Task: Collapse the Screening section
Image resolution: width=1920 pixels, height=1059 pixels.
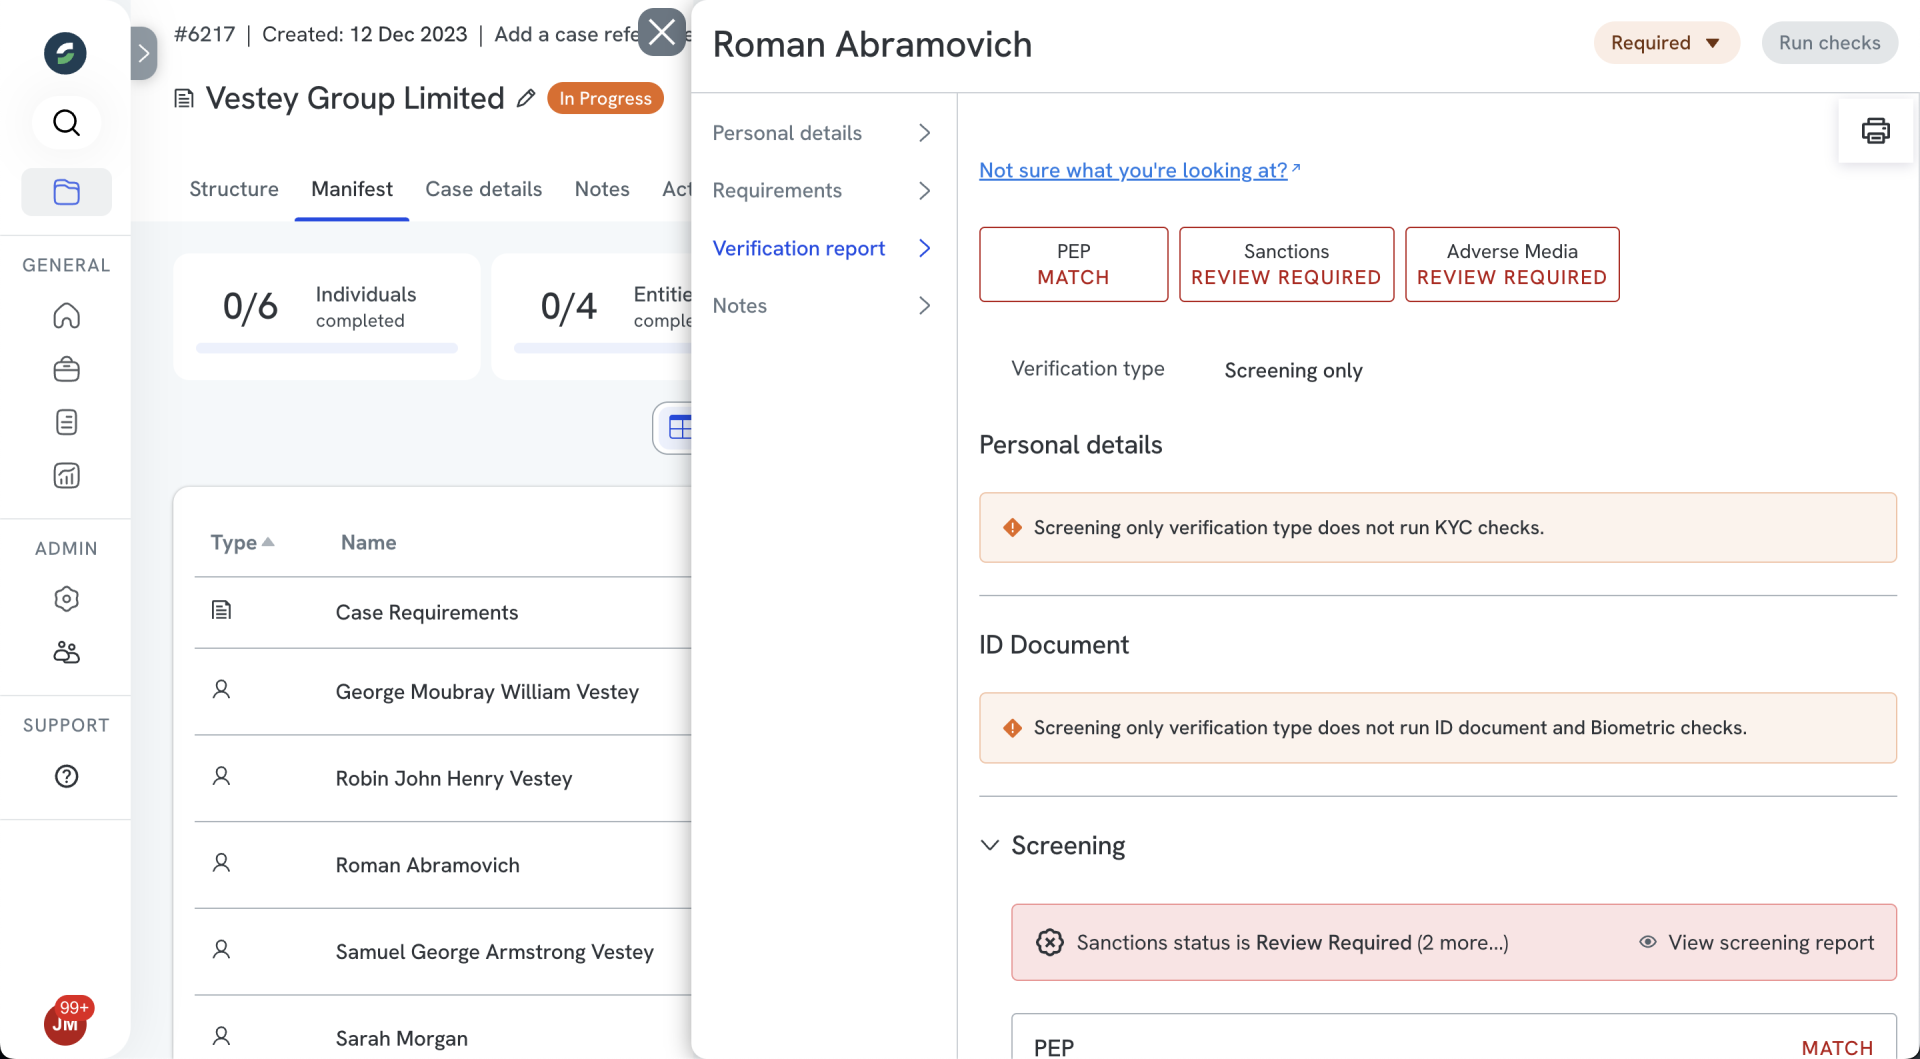Action: coord(990,845)
